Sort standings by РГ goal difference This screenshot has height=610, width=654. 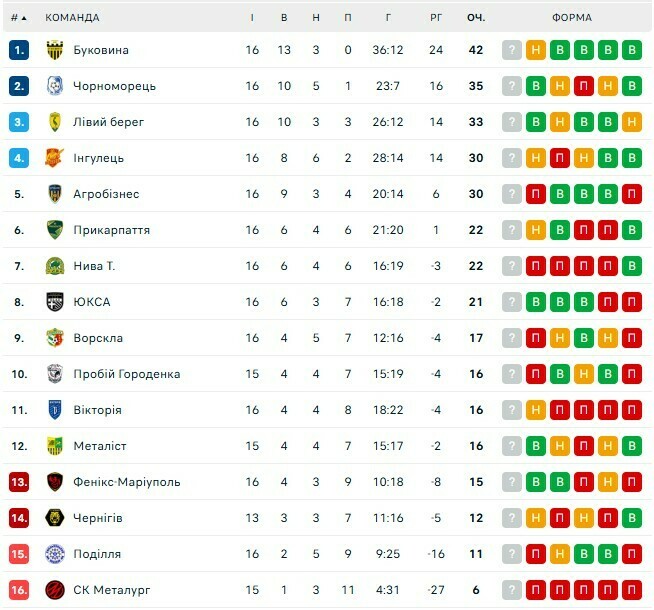436,17
